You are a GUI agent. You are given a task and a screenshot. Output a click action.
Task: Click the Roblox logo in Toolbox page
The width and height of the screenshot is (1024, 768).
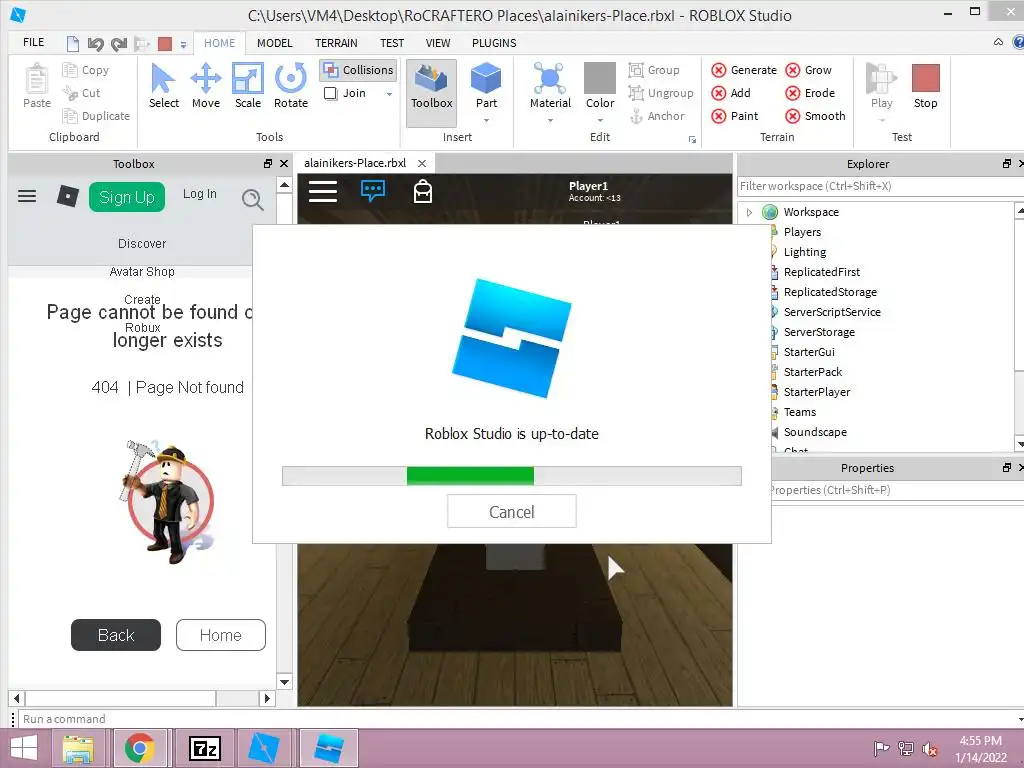68,196
